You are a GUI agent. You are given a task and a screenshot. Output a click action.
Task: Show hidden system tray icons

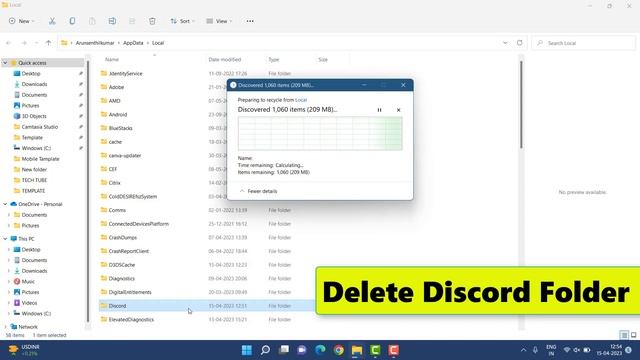pyautogui.click(x=523, y=350)
